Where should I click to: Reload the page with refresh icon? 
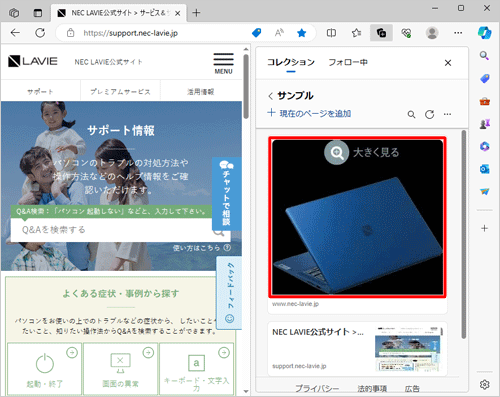(x=40, y=33)
